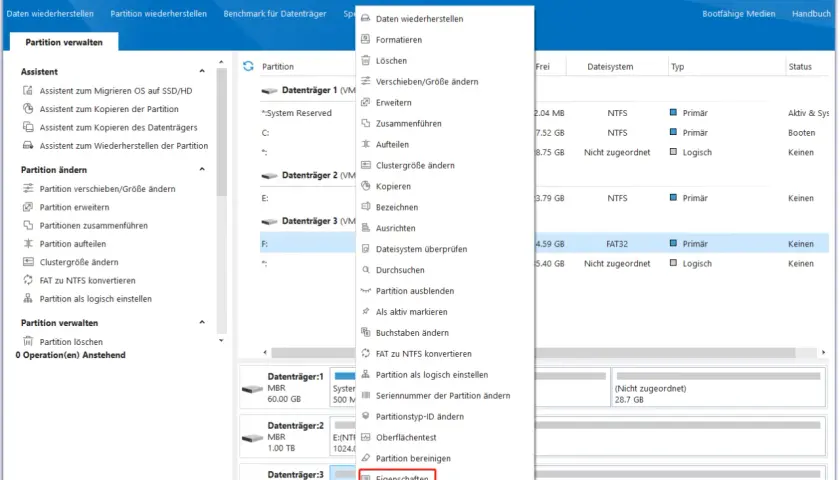The image size is (840, 480).
Task: Click right arrow of horizontal scrollbar
Action: 823,352
